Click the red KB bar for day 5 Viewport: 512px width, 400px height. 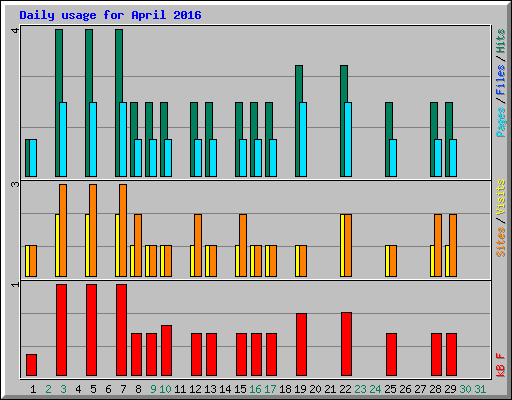pyautogui.click(x=91, y=330)
